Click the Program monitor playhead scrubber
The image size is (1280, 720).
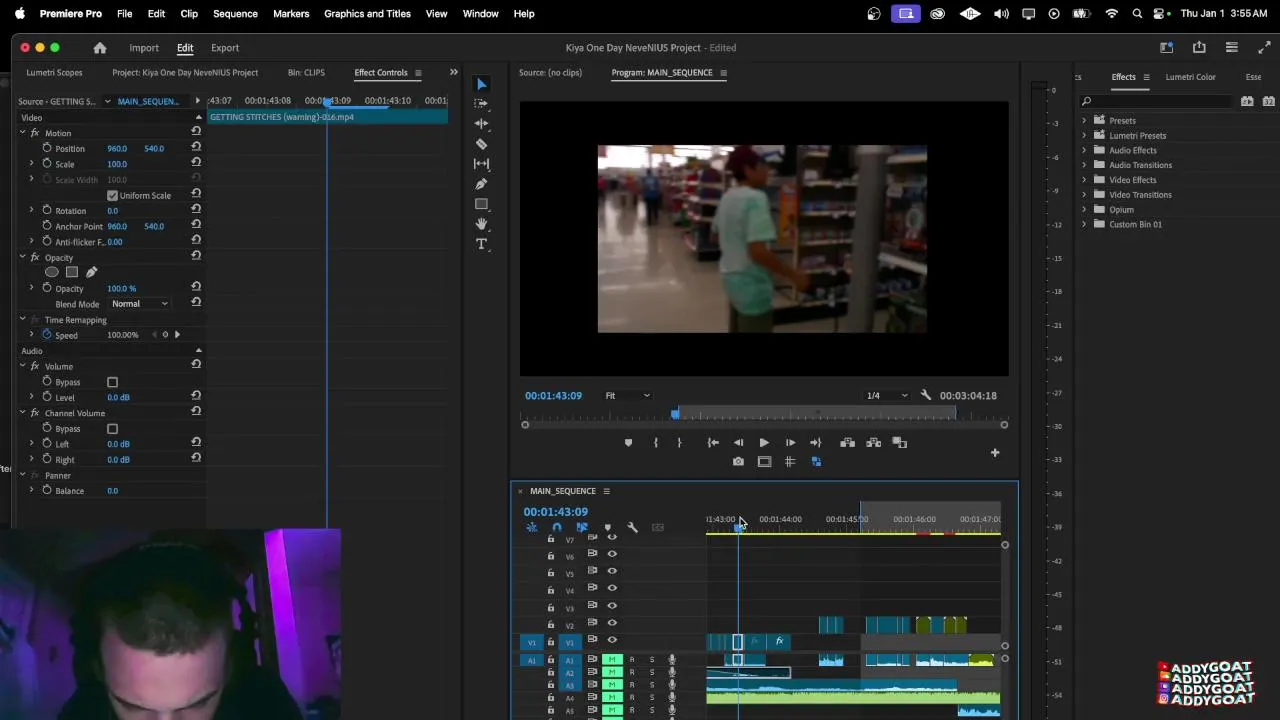(x=676, y=414)
